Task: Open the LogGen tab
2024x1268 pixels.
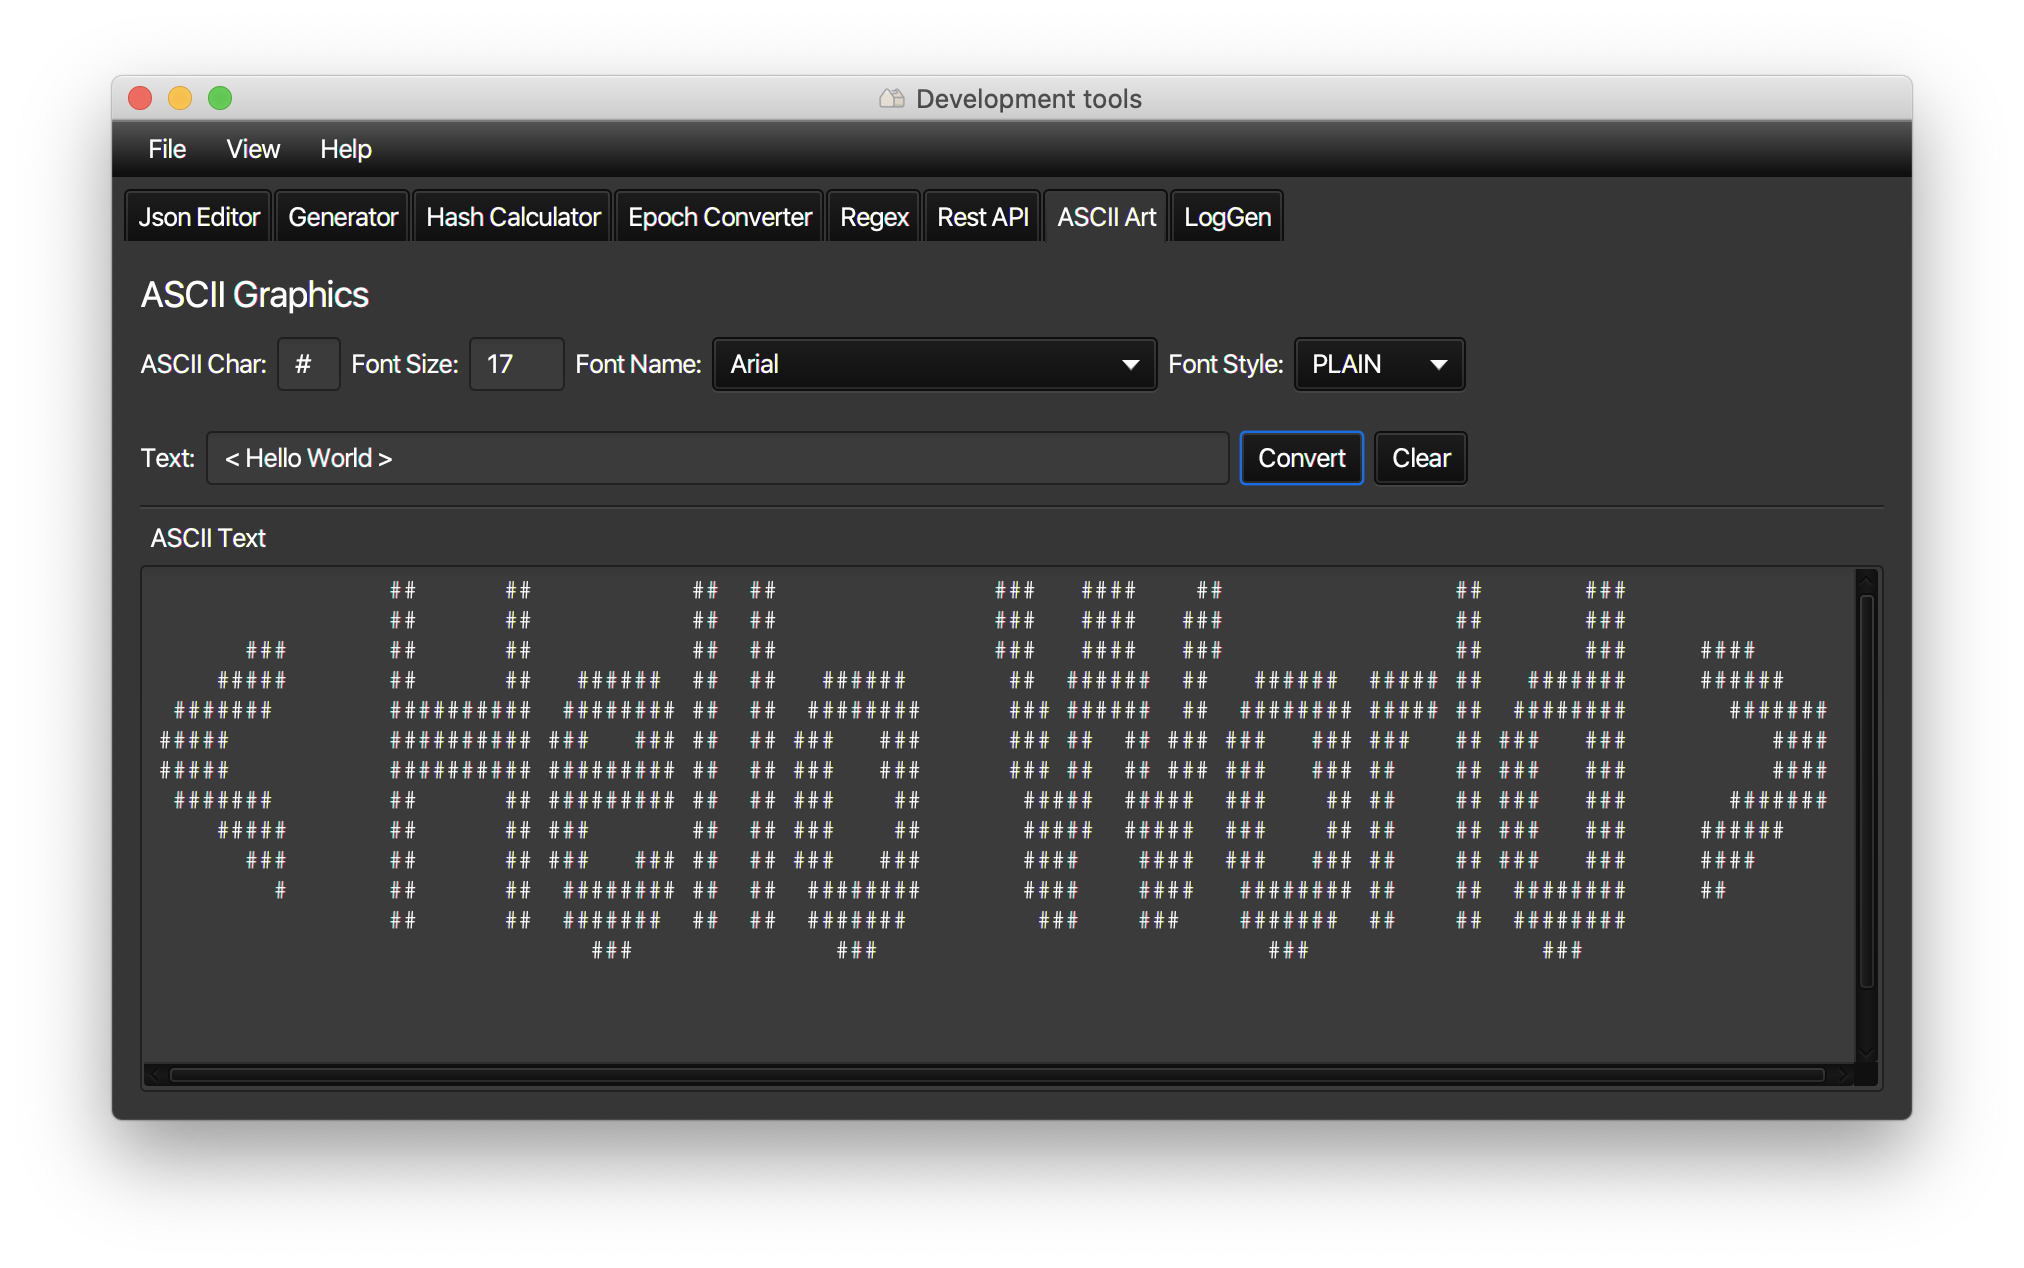Action: 1227,217
